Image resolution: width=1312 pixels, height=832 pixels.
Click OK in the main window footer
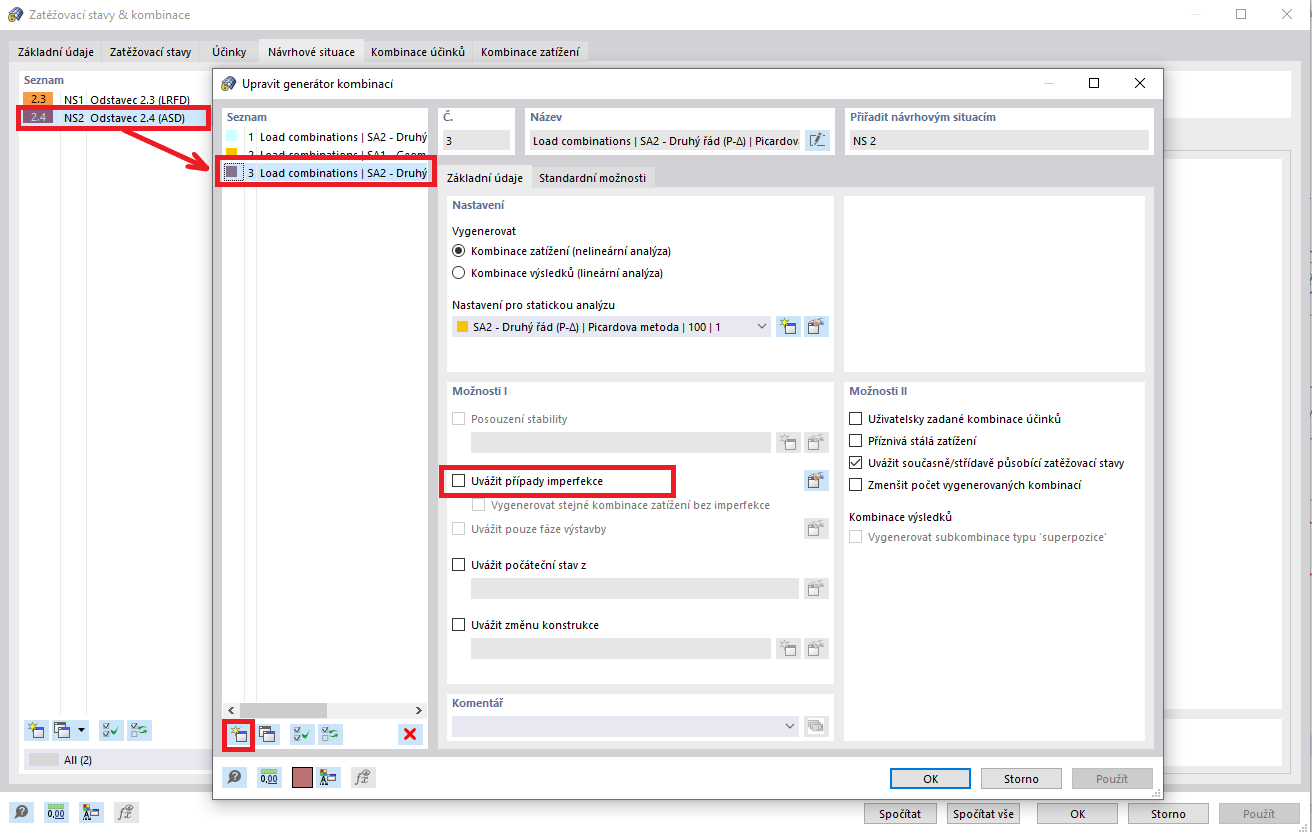click(x=1077, y=813)
